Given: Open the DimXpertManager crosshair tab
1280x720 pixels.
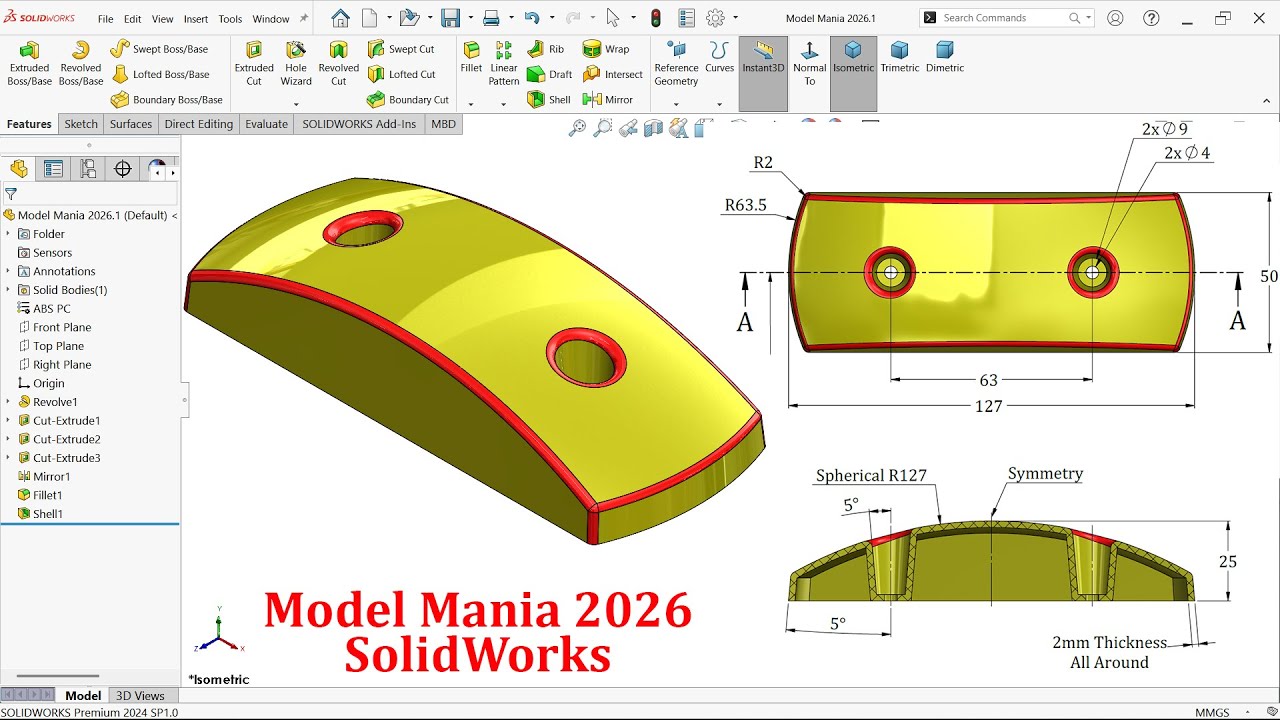Looking at the screenshot, I should tap(123, 169).
